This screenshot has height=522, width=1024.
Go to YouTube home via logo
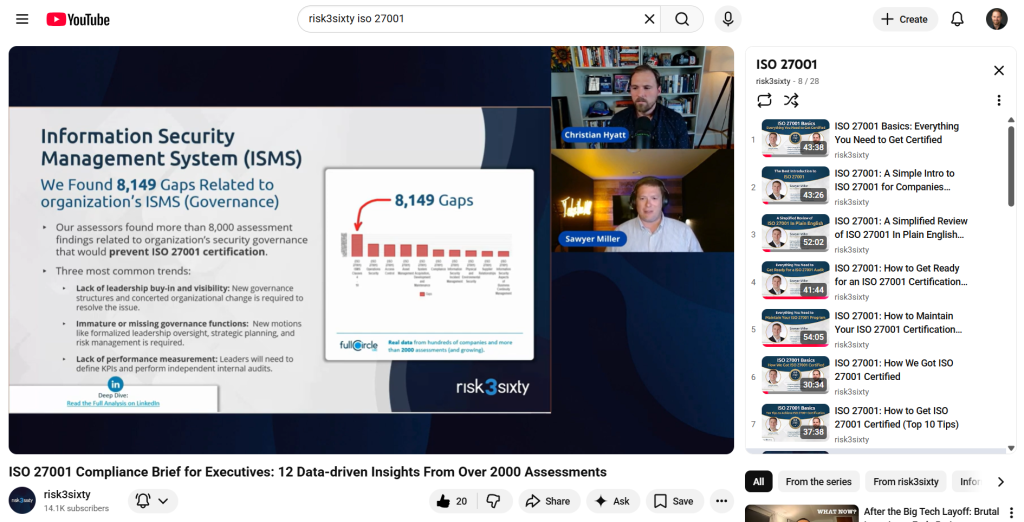click(x=78, y=20)
